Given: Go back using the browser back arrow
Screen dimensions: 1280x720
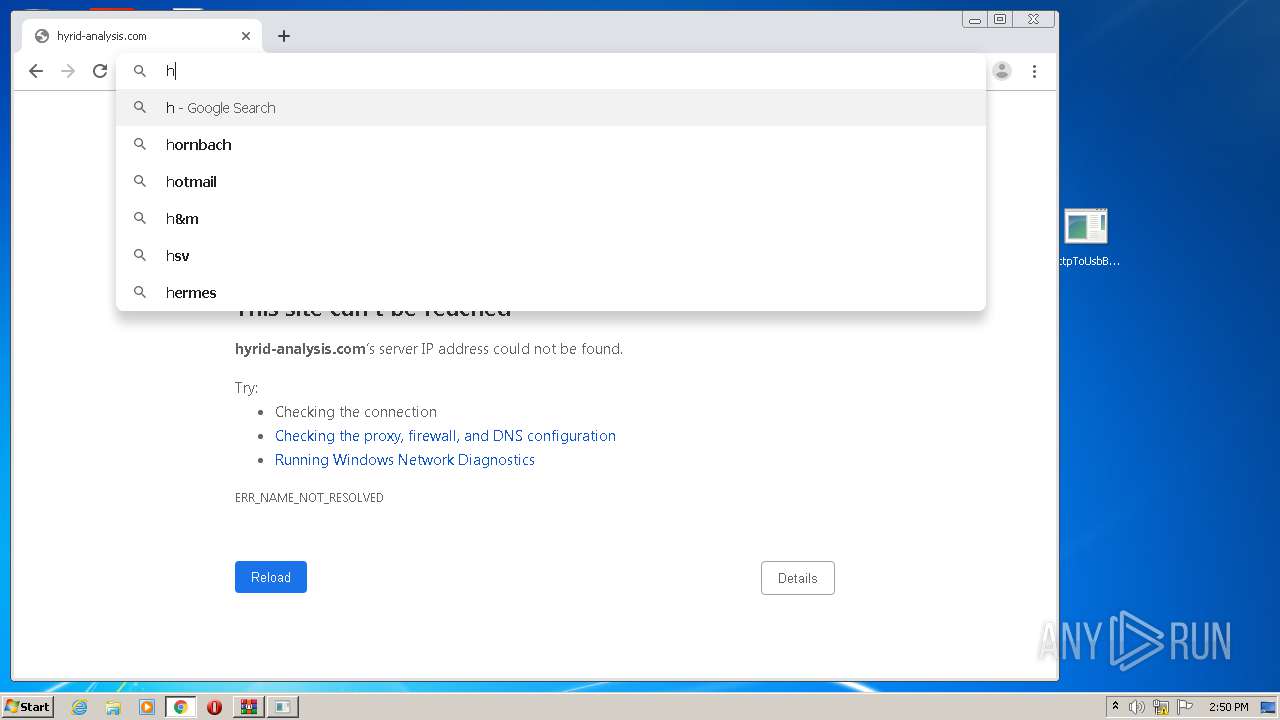Looking at the screenshot, I should pyautogui.click(x=36, y=71).
